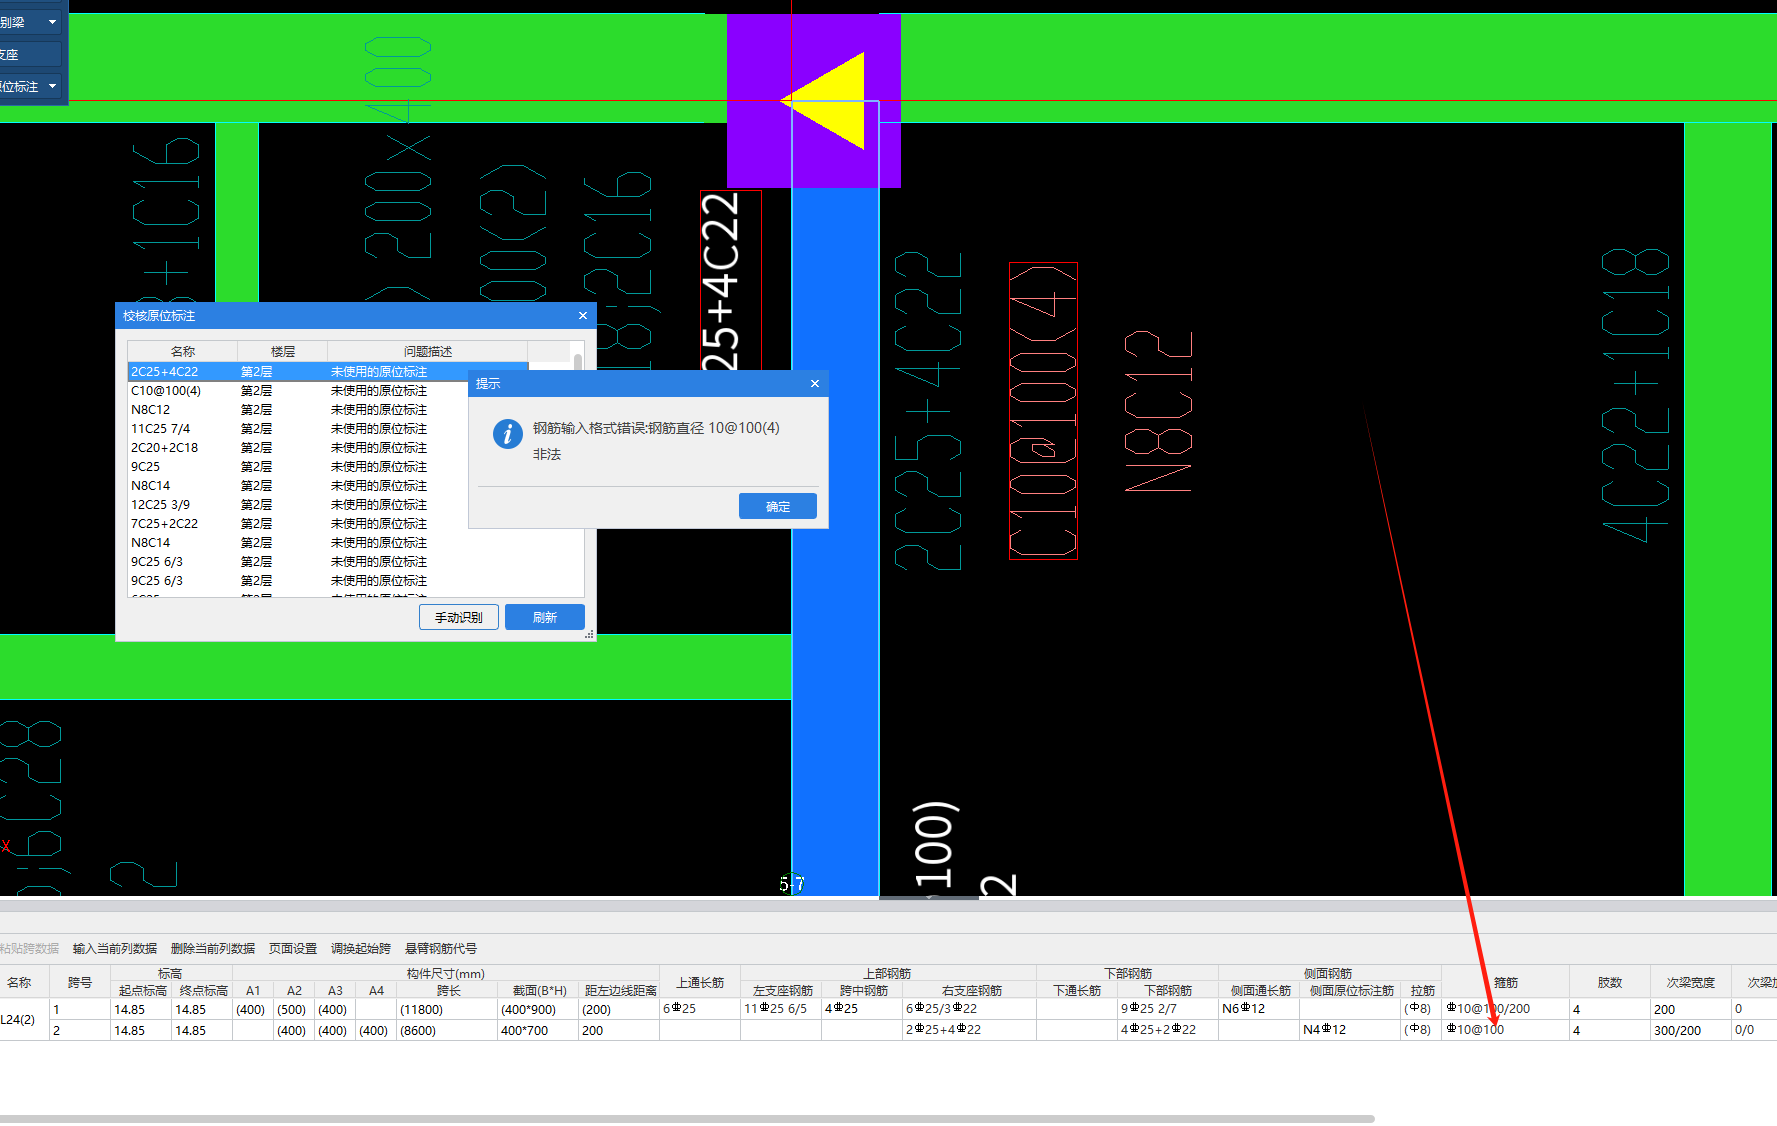Click the 手动识别 button

[458, 617]
